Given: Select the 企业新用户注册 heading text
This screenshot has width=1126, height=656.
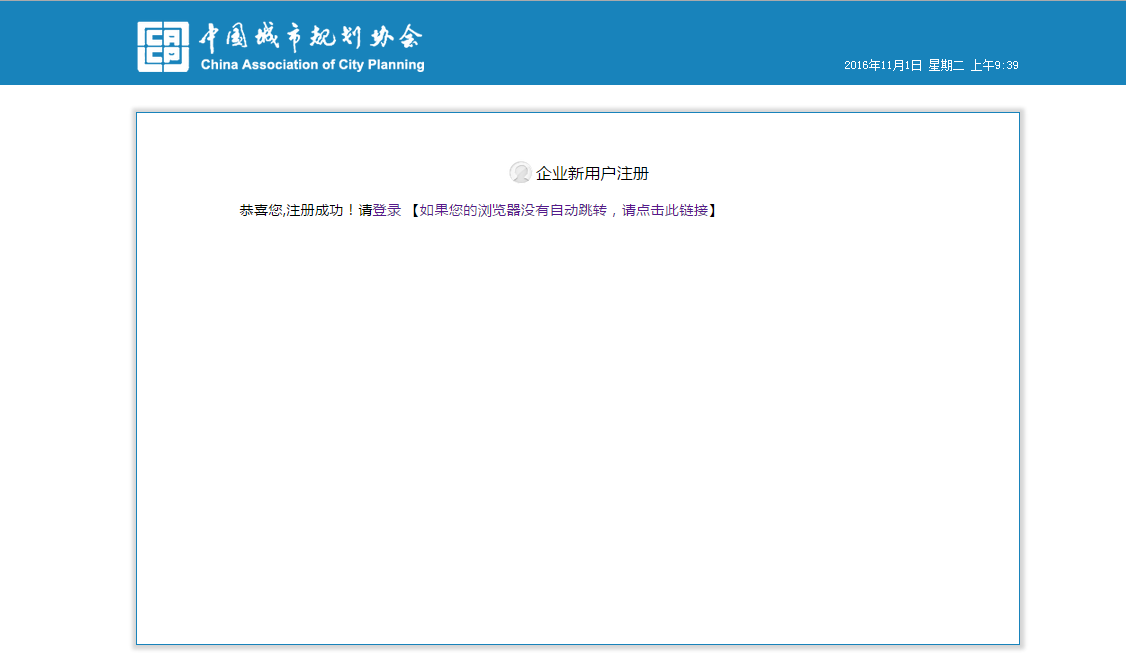Looking at the screenshot, I should 592,174.
